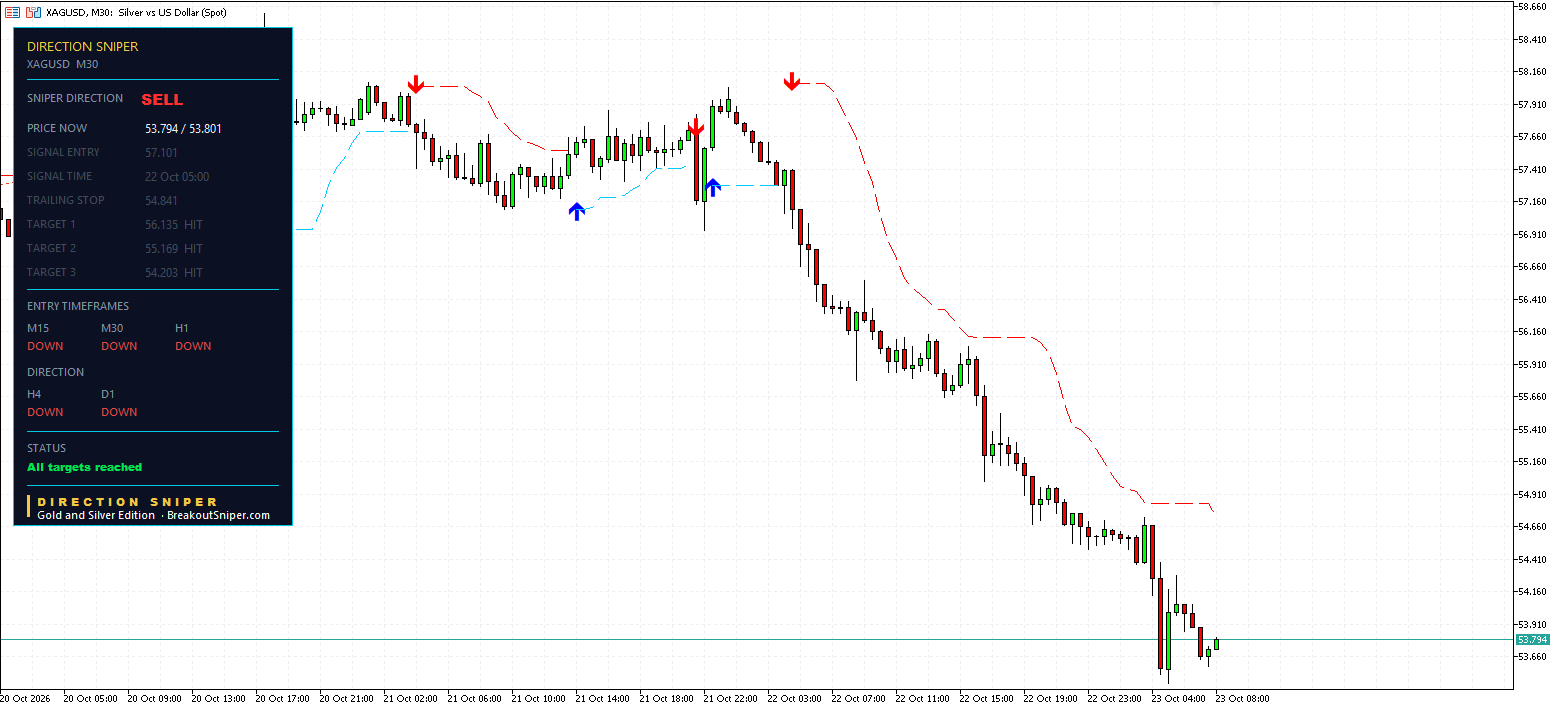
Task: Click the DIRECTION SNIPER panel heading
Action: [x=83, y=47]
